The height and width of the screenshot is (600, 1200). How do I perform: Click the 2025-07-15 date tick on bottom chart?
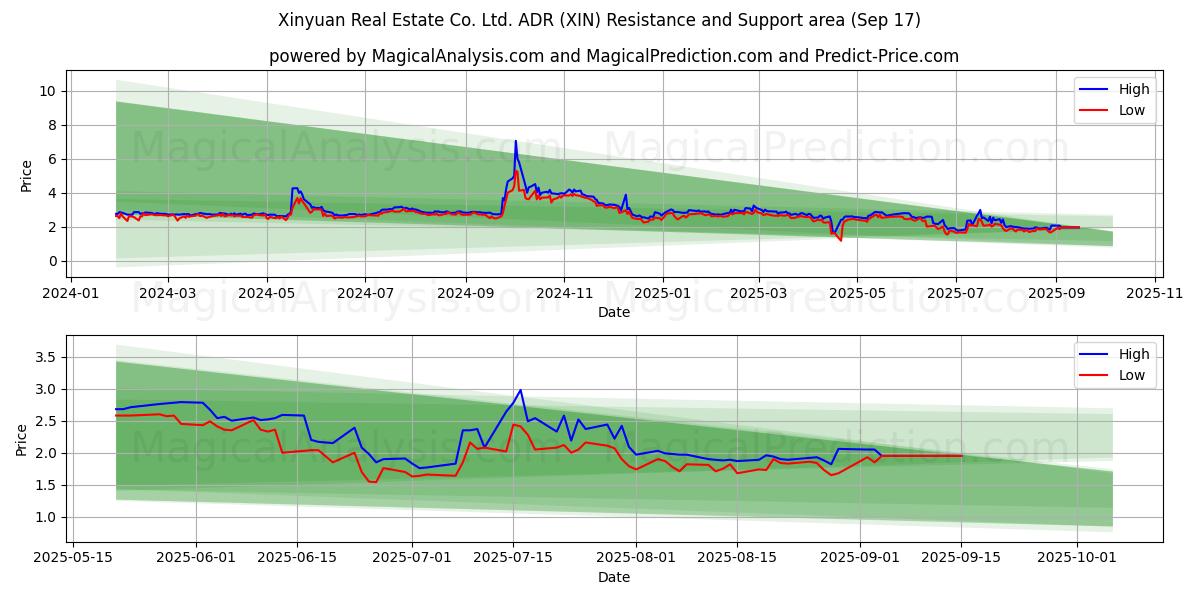[x=513, y=558]
